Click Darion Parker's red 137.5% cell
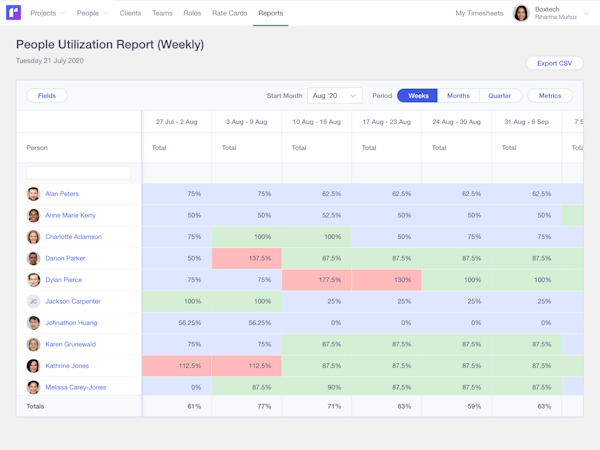 click(x=247, y=258)
